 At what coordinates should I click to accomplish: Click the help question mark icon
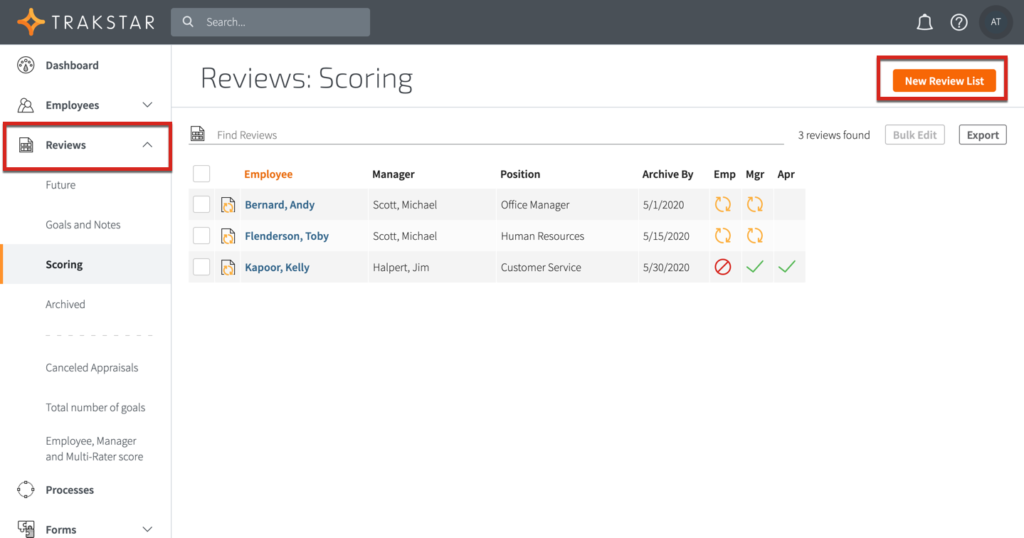[x=959, y=22]
